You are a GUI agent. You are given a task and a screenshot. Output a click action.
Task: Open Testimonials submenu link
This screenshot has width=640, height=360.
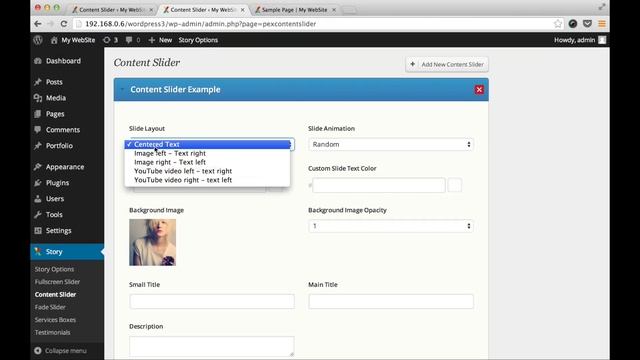pos(52,333)
